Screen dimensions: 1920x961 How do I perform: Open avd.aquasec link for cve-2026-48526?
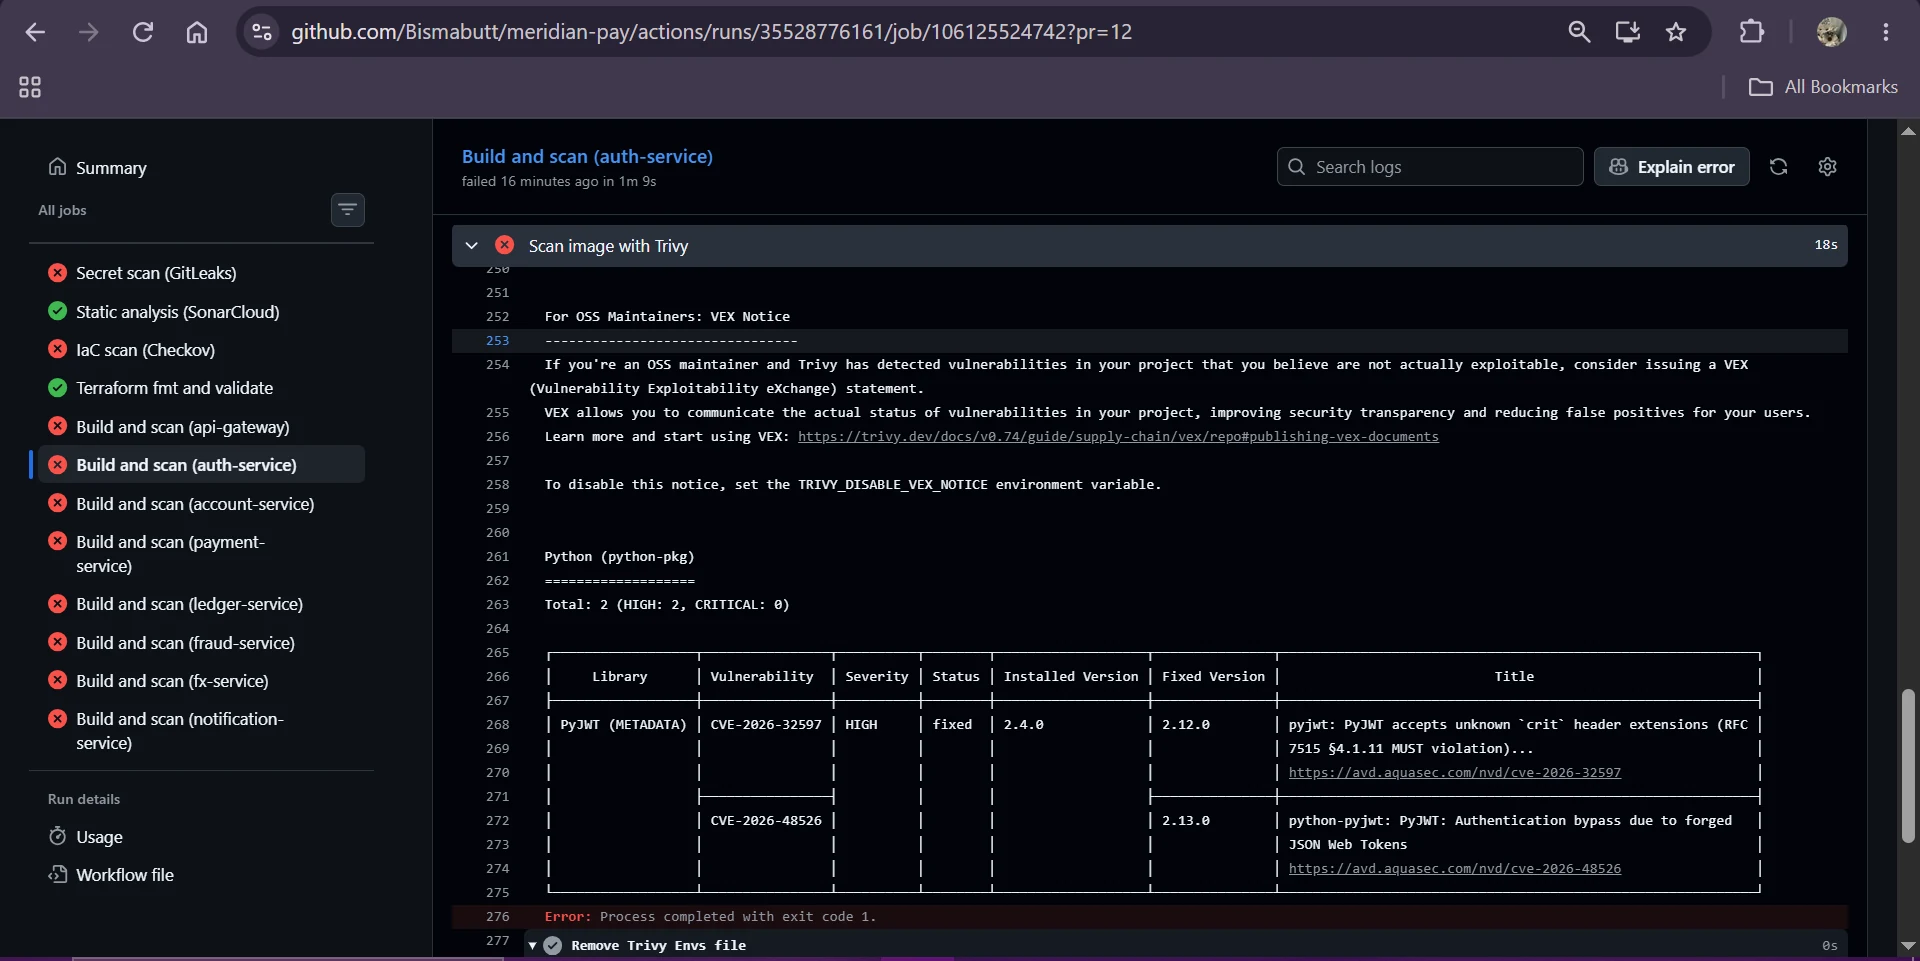point(1454,869)
